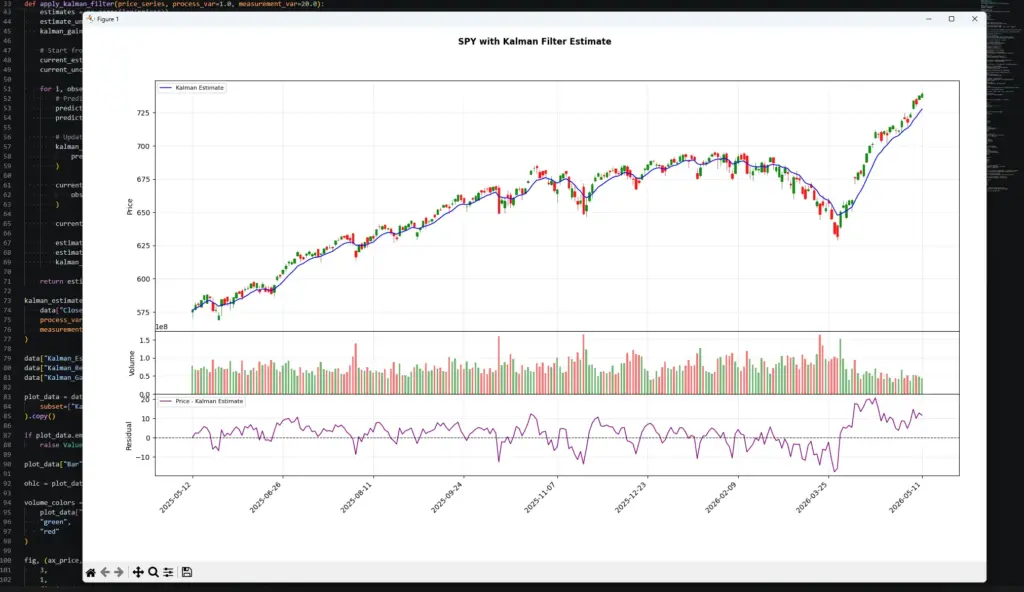Click the "Price" y-axis label
Screen dimensions: 1024x592
click(129, 206)
